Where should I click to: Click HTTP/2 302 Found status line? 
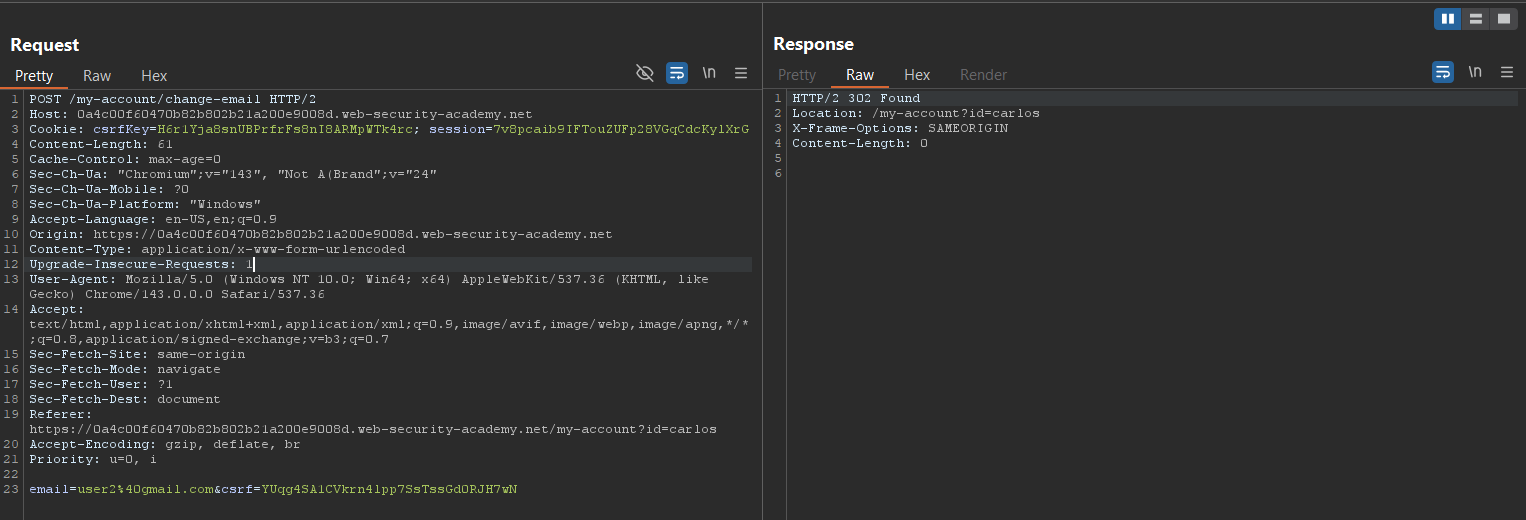pyautogui.click(x=856, y=98)
